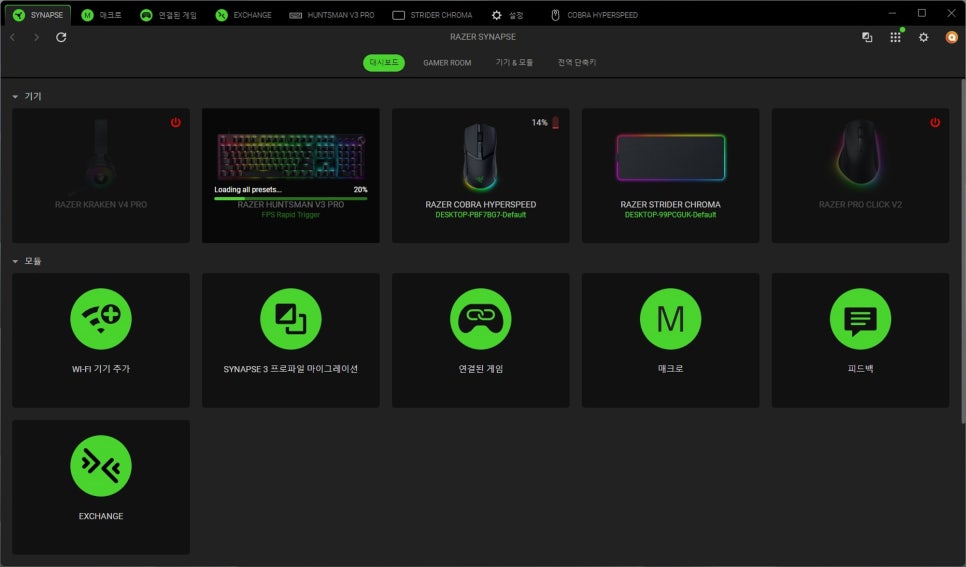Open the modules grid icon in top right
The width and height of the screenshot is (966, 567).
tap(895, 37)
